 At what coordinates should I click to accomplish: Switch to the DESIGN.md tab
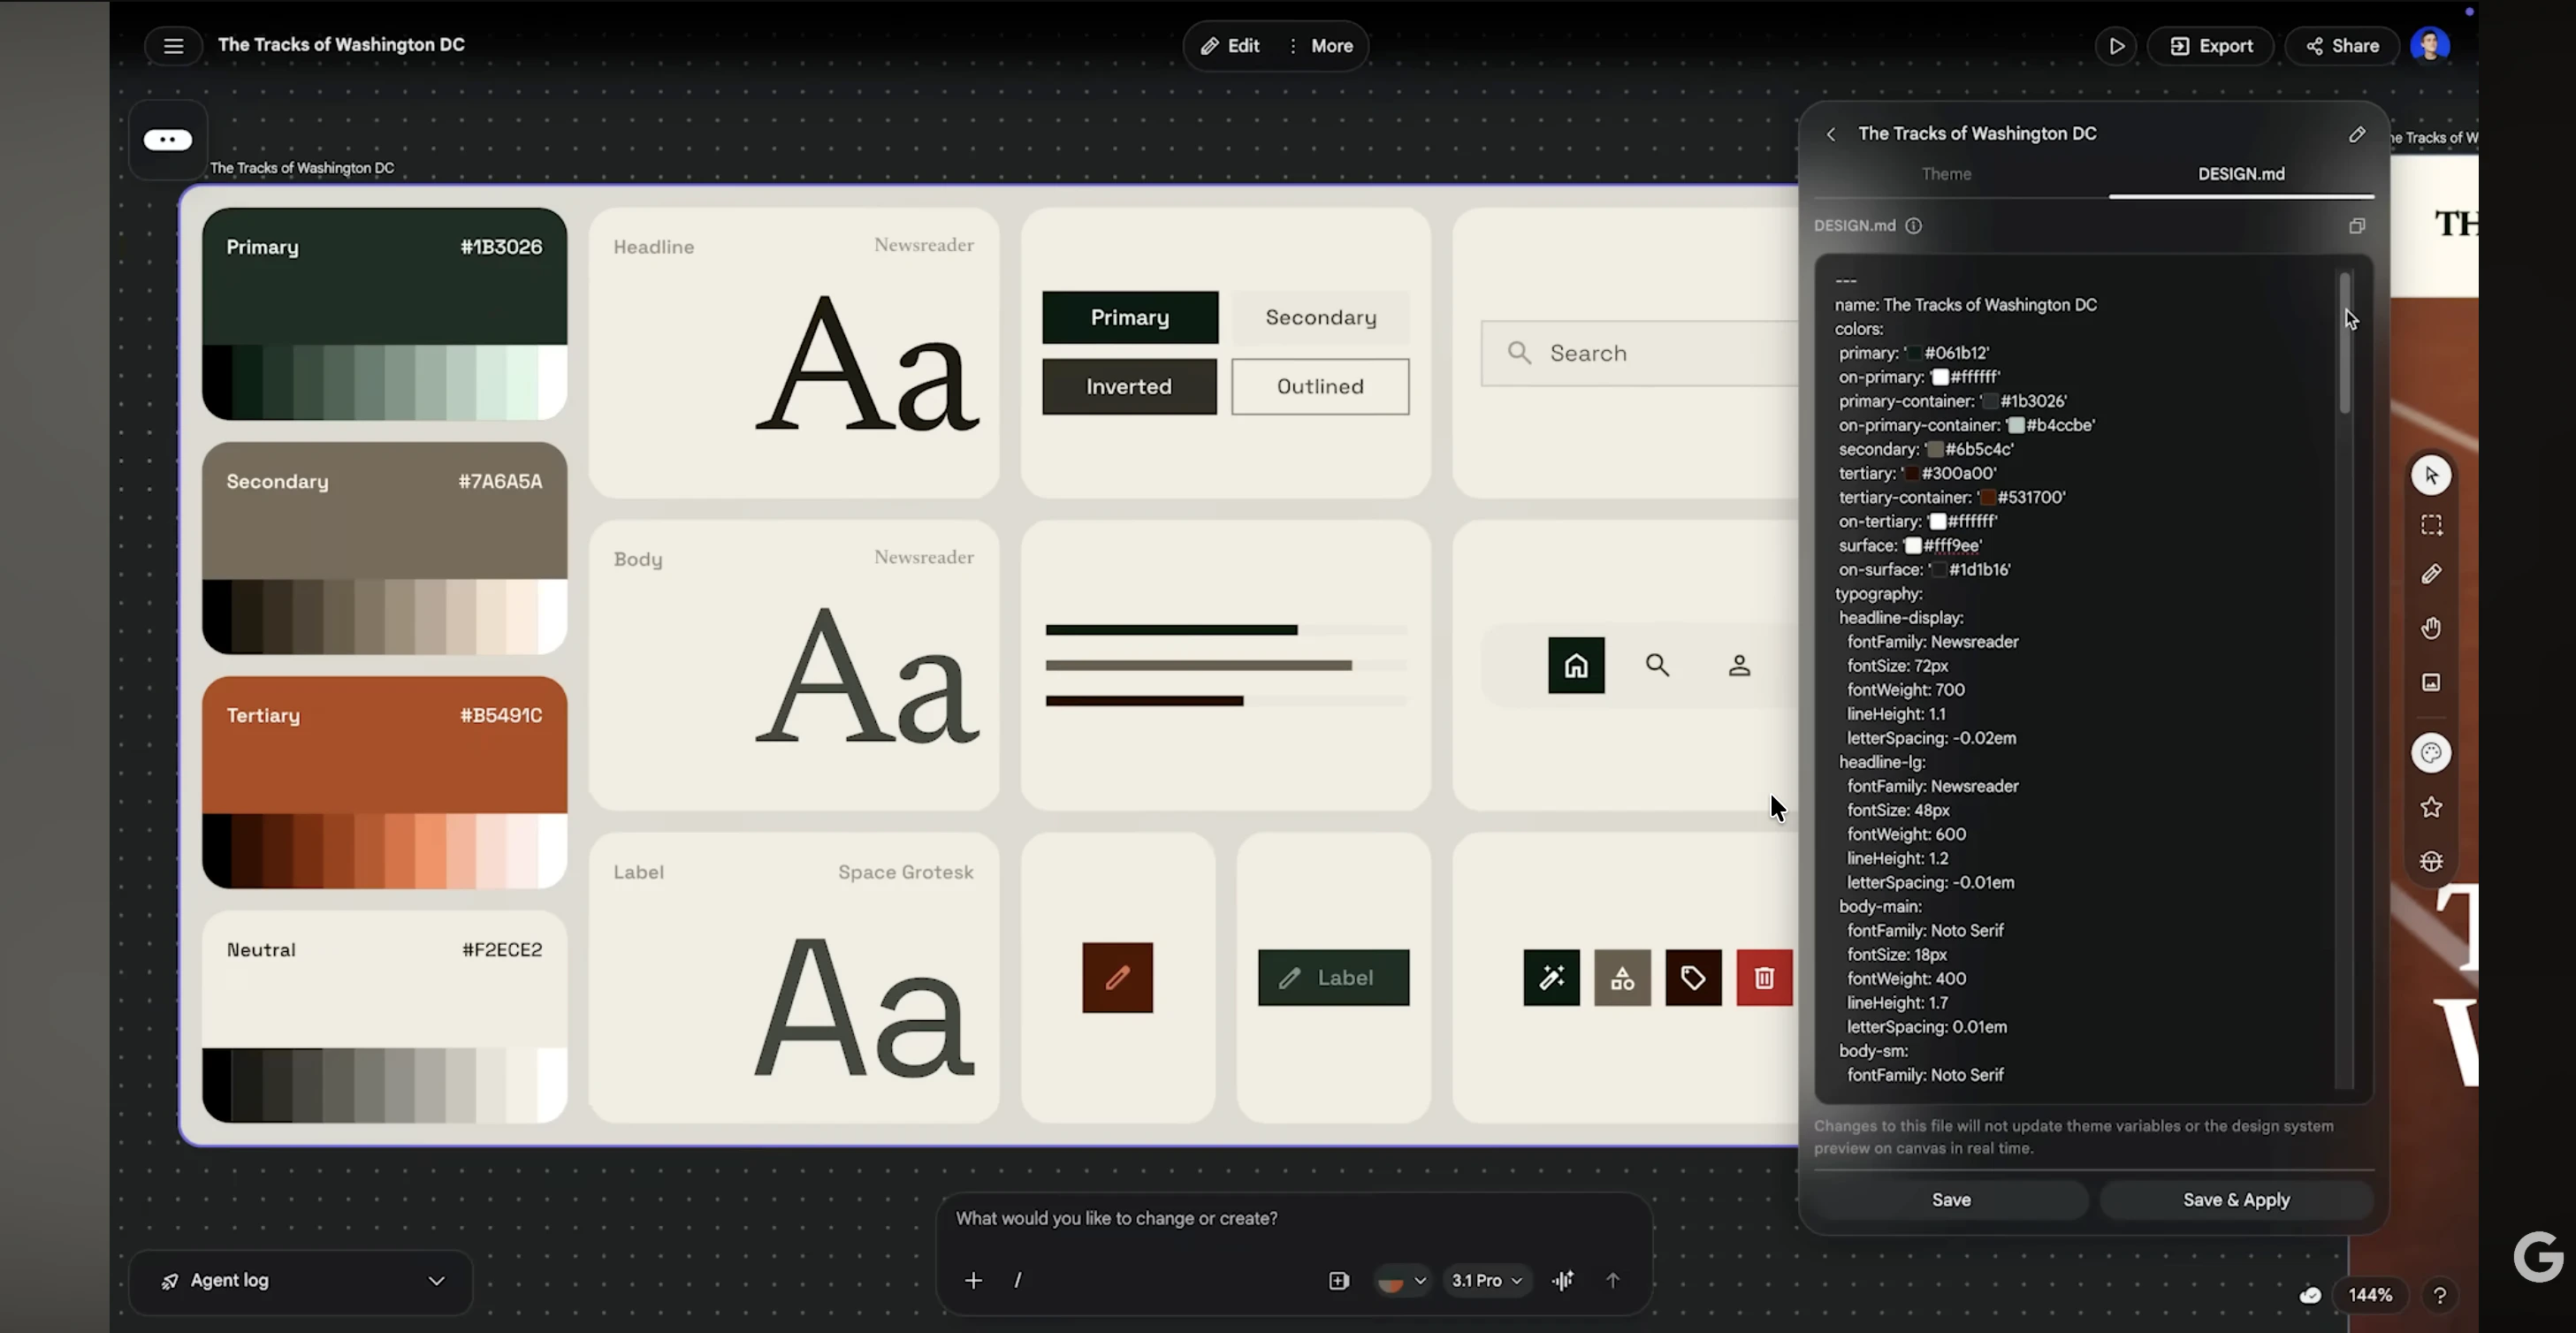coord(2241,174)
